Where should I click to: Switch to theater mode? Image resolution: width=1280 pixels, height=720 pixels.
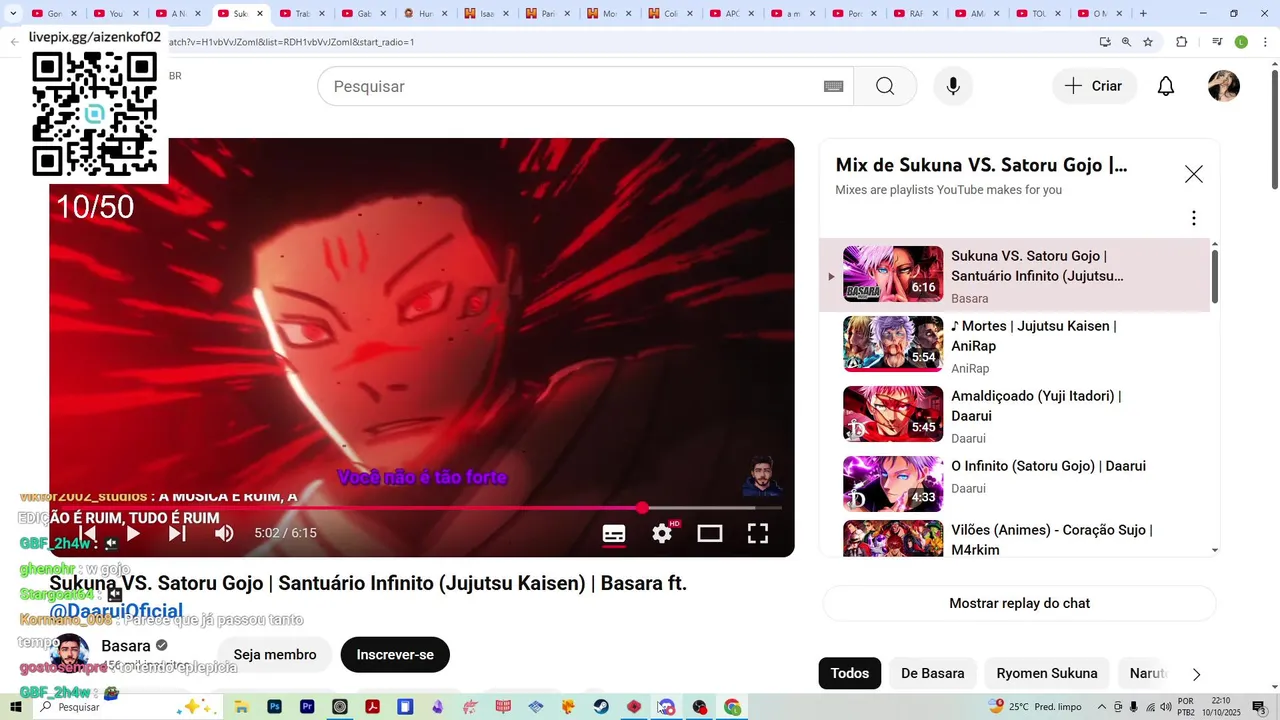tap(710, 533)
